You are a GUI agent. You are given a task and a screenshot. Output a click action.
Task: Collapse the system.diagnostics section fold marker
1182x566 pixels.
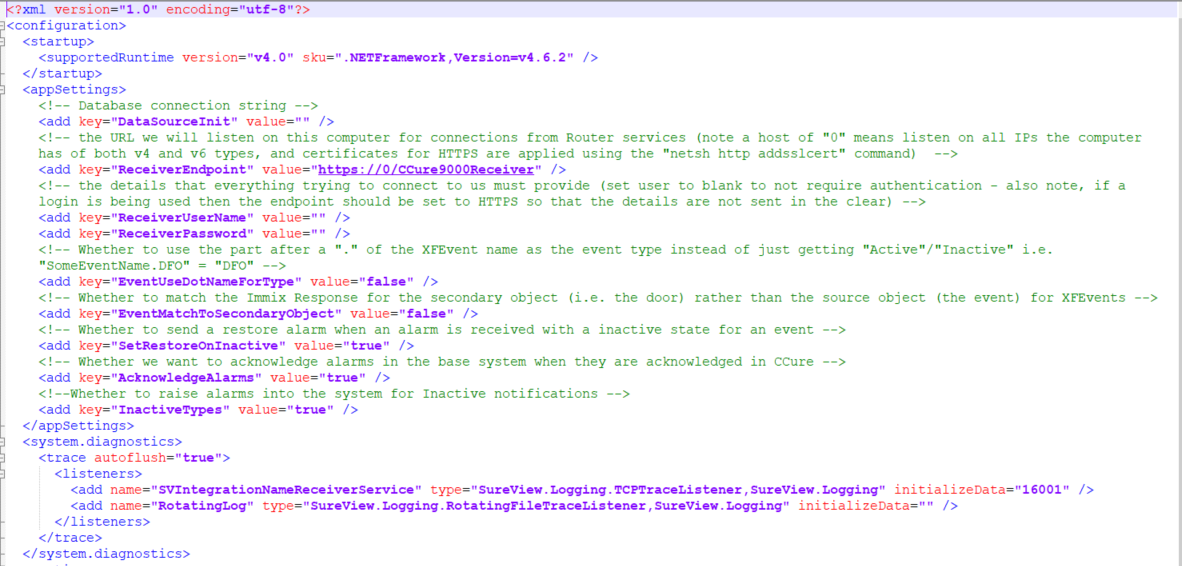[3, 441]
